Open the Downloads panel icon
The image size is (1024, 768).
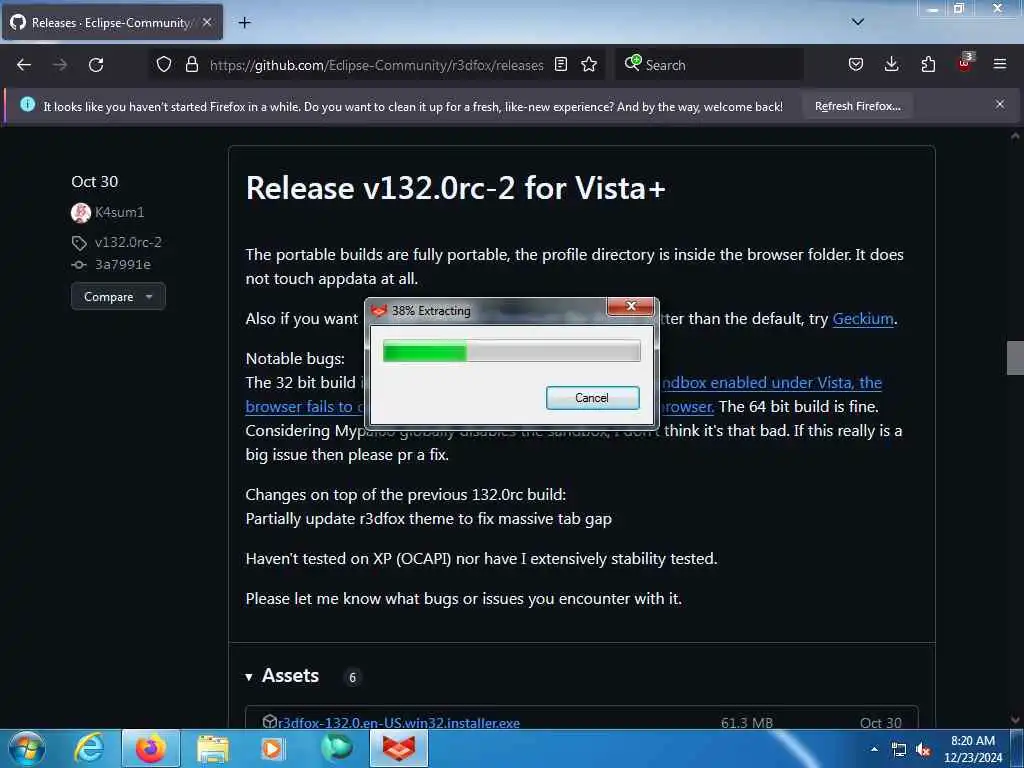coord(891,64)
